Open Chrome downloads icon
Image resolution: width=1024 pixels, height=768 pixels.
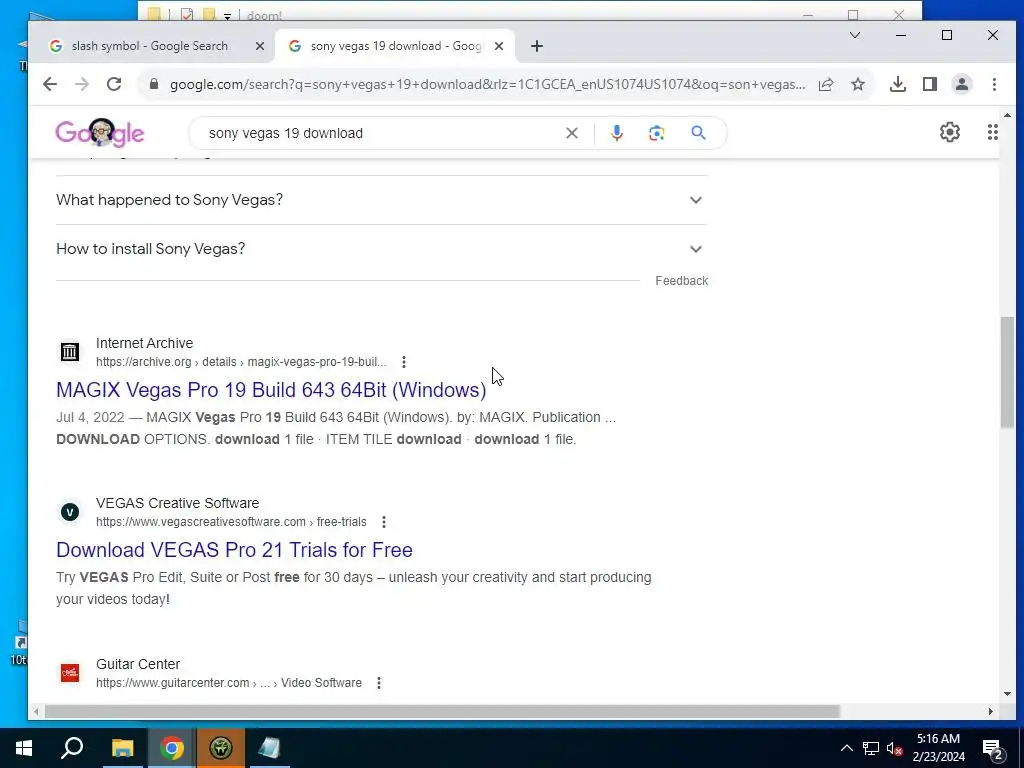(898, 84)
